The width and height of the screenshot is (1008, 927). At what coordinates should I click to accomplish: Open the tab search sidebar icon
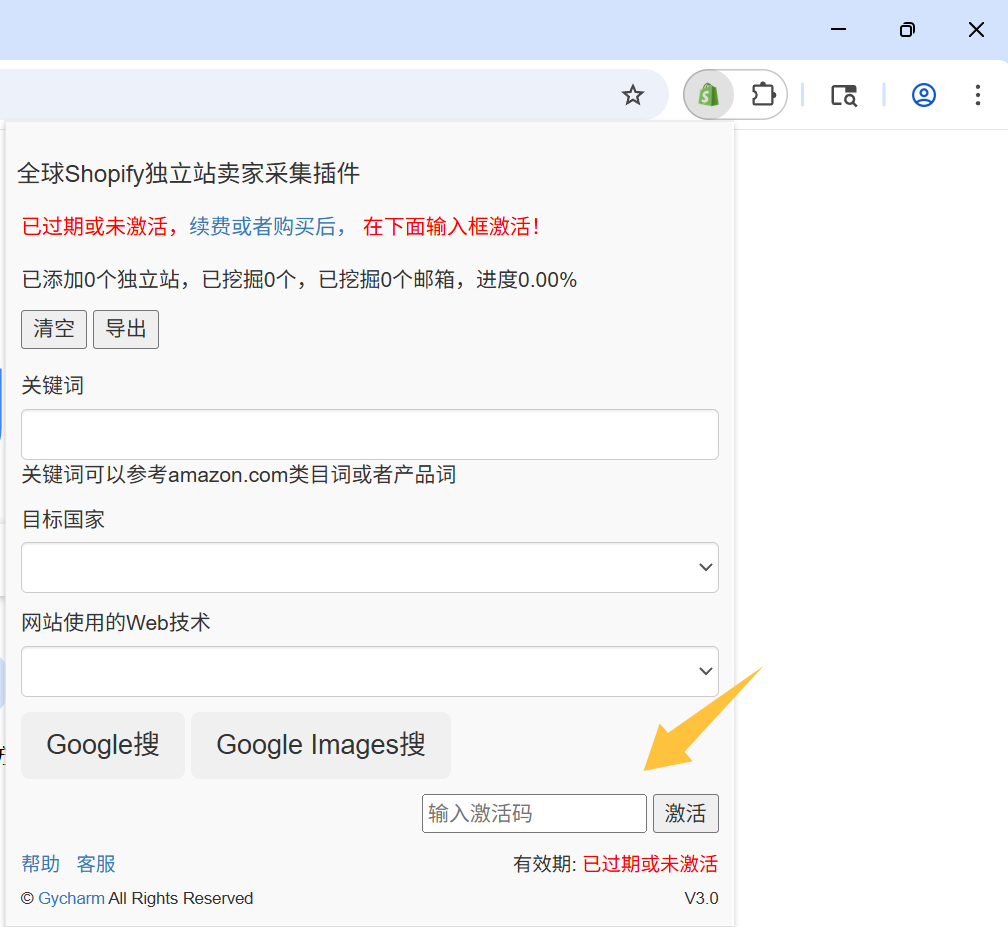(x=843, y=95)
